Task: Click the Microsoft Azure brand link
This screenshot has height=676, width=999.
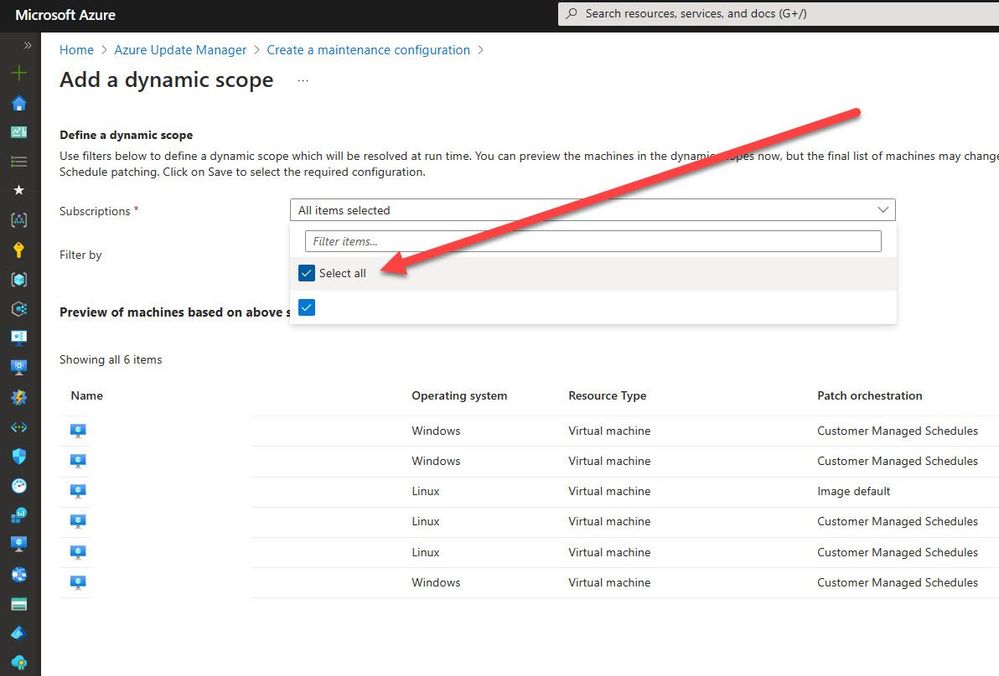Action: click(65, 15)
